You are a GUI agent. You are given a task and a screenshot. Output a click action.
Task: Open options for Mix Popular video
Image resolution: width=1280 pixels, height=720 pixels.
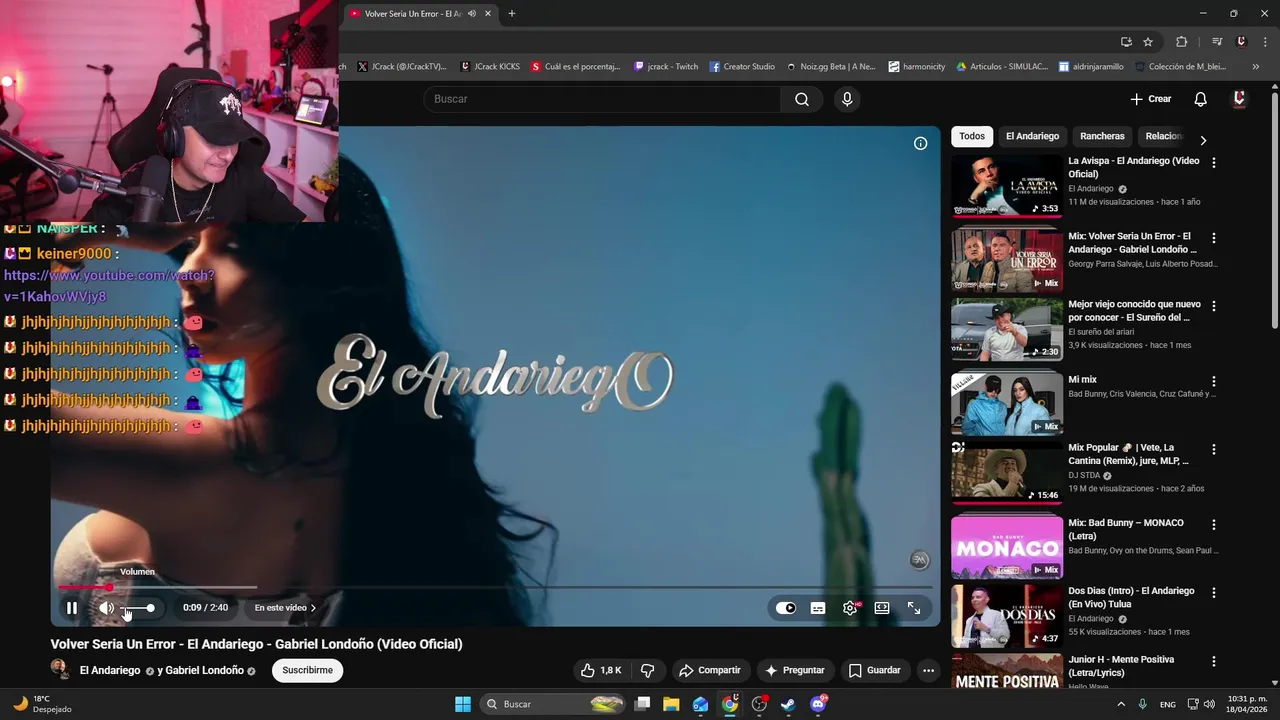point(1214,449)
